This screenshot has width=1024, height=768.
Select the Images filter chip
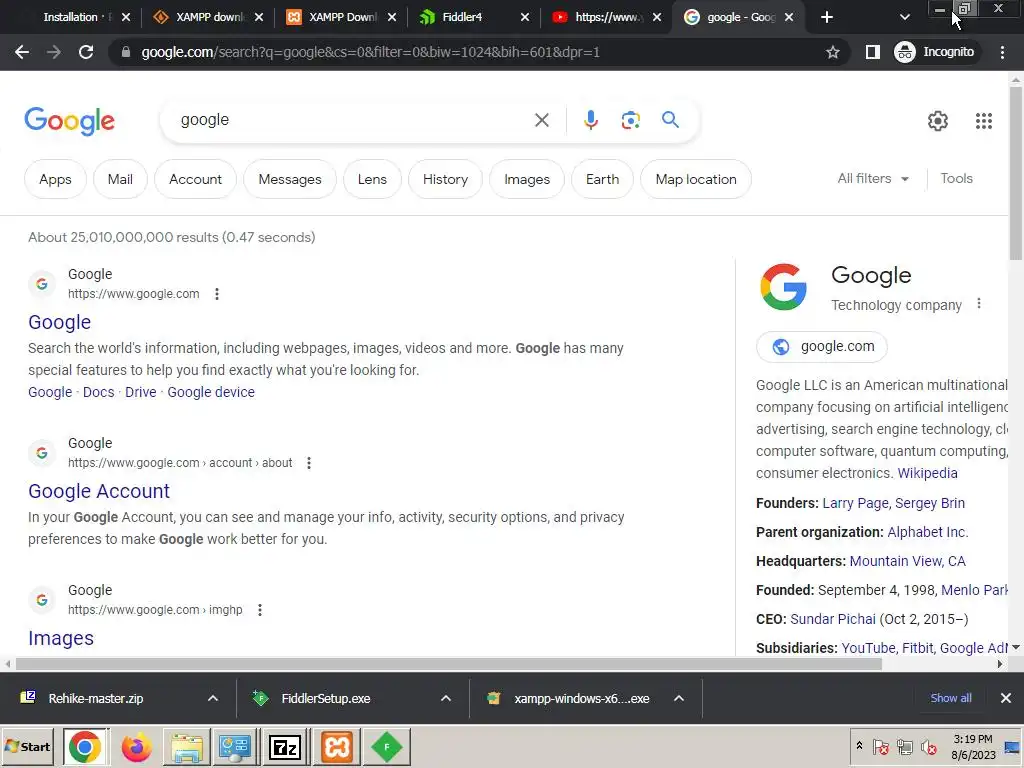point(527,179)
